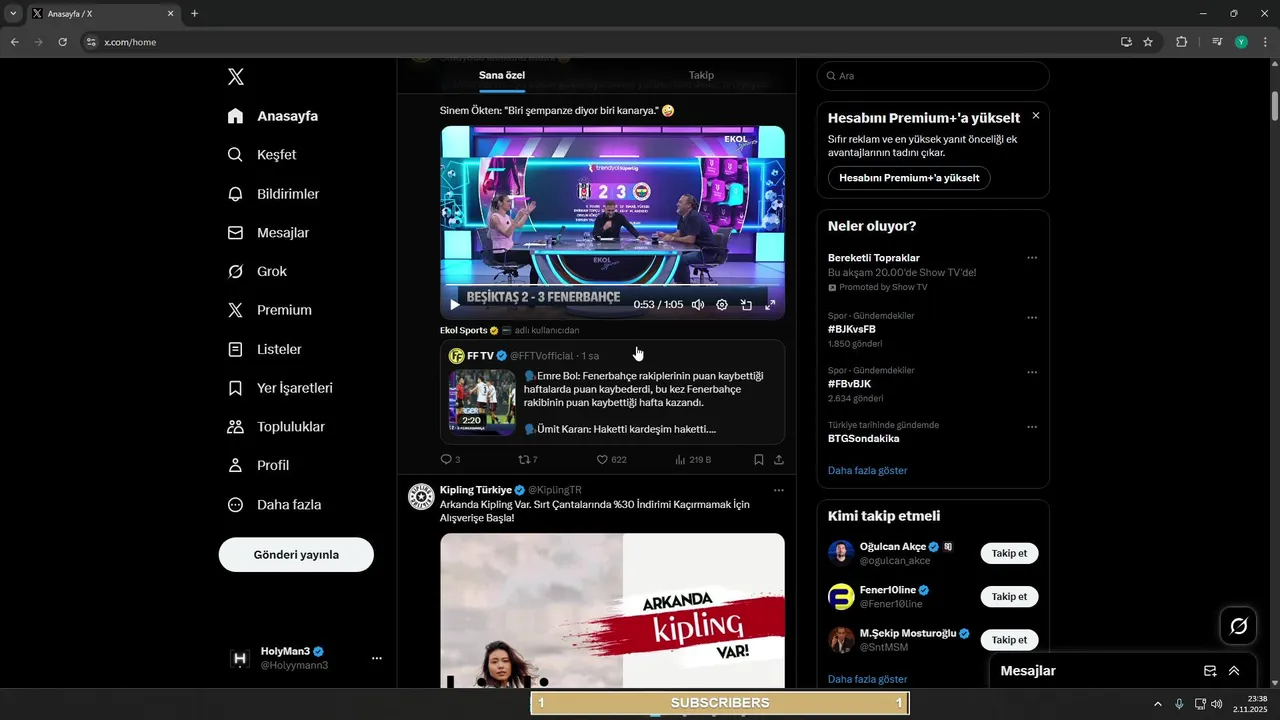The width and height of the screenshot is (1280, 720).
Task: Show hidden system tray icons
Action: [1158, 704]
